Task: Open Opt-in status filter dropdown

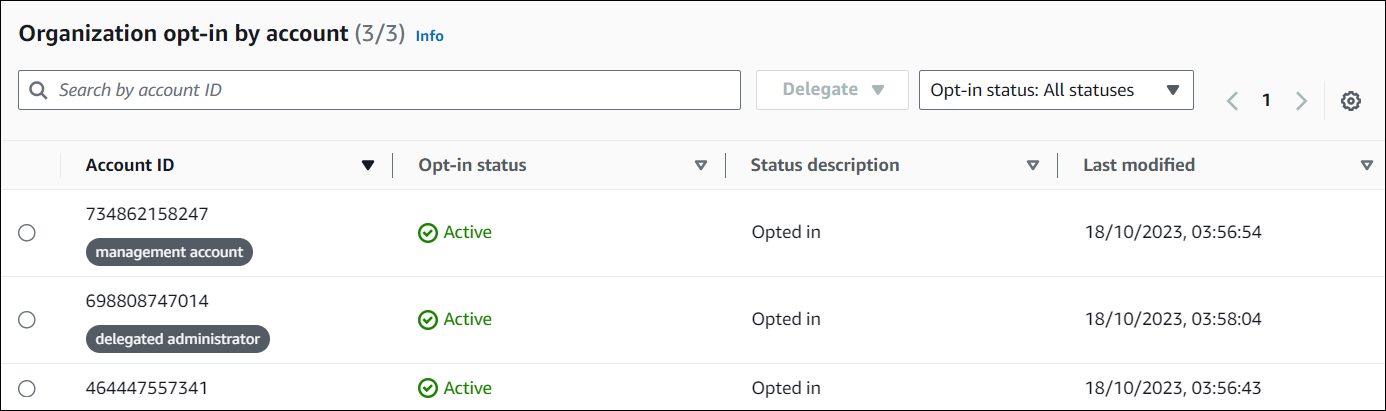Action: tap(1056, 90)
